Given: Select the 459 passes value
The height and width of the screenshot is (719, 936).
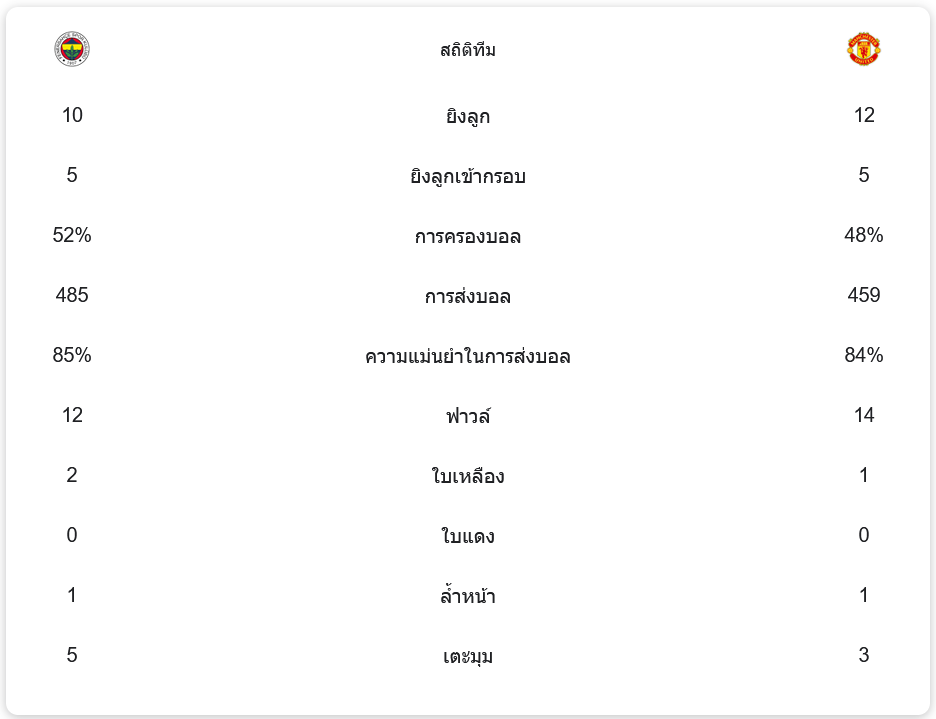Looking at the screenshot, I should click(x=864, y=295).
